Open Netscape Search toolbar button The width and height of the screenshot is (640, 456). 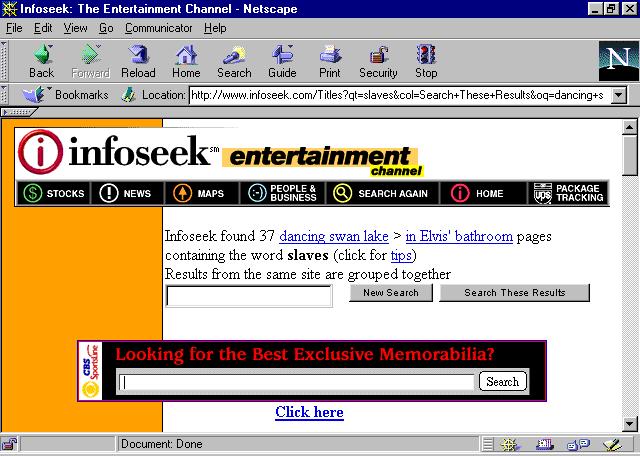click(234, 61)
